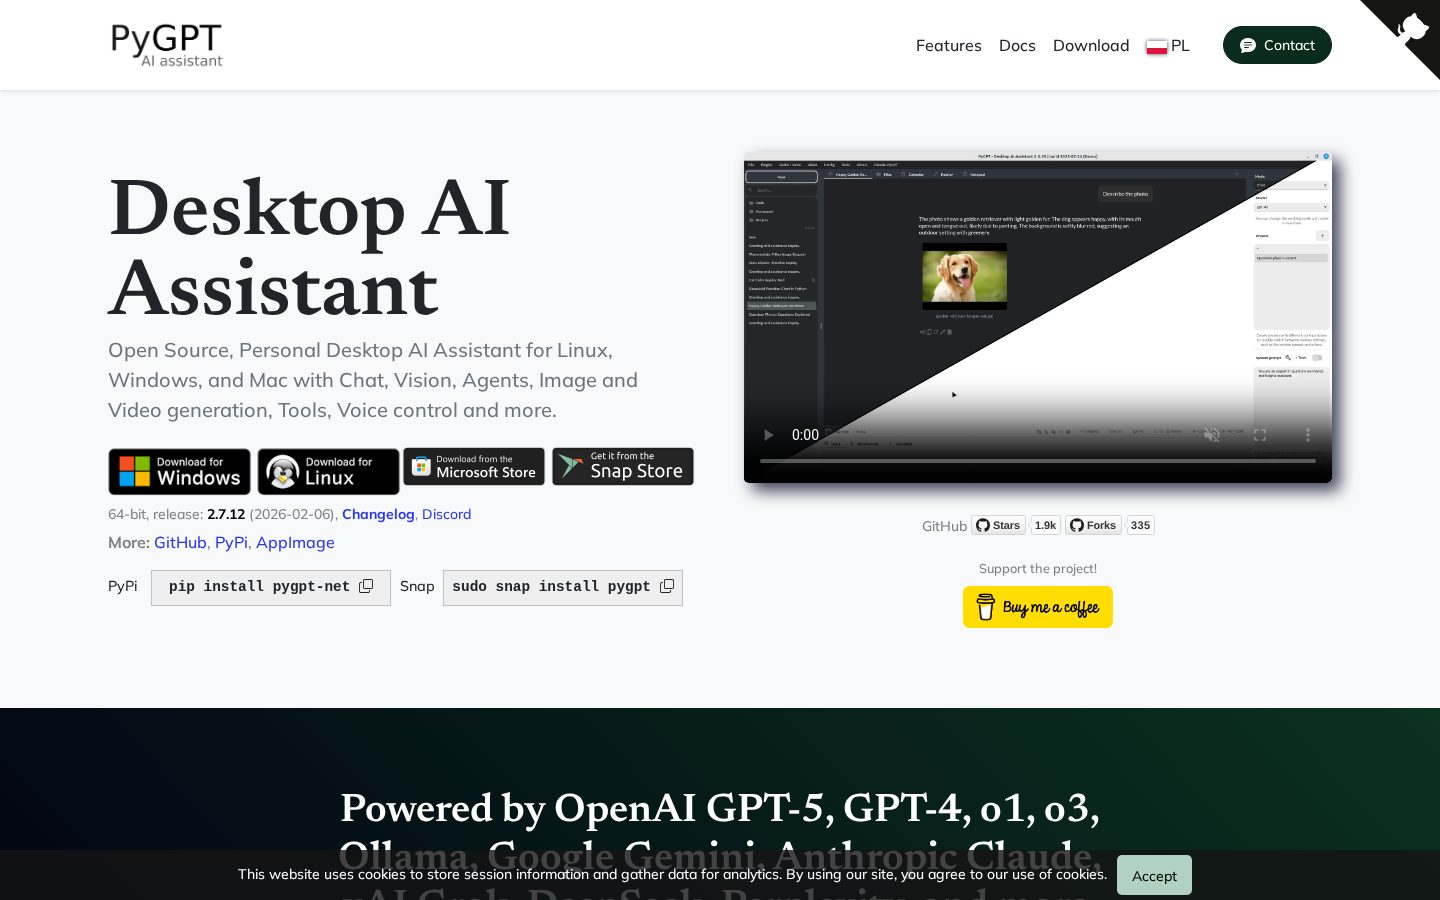Viewport: 1440px width, 900px height.
Task: Follow the PyPi link after More
Action: tap(231, 542)
